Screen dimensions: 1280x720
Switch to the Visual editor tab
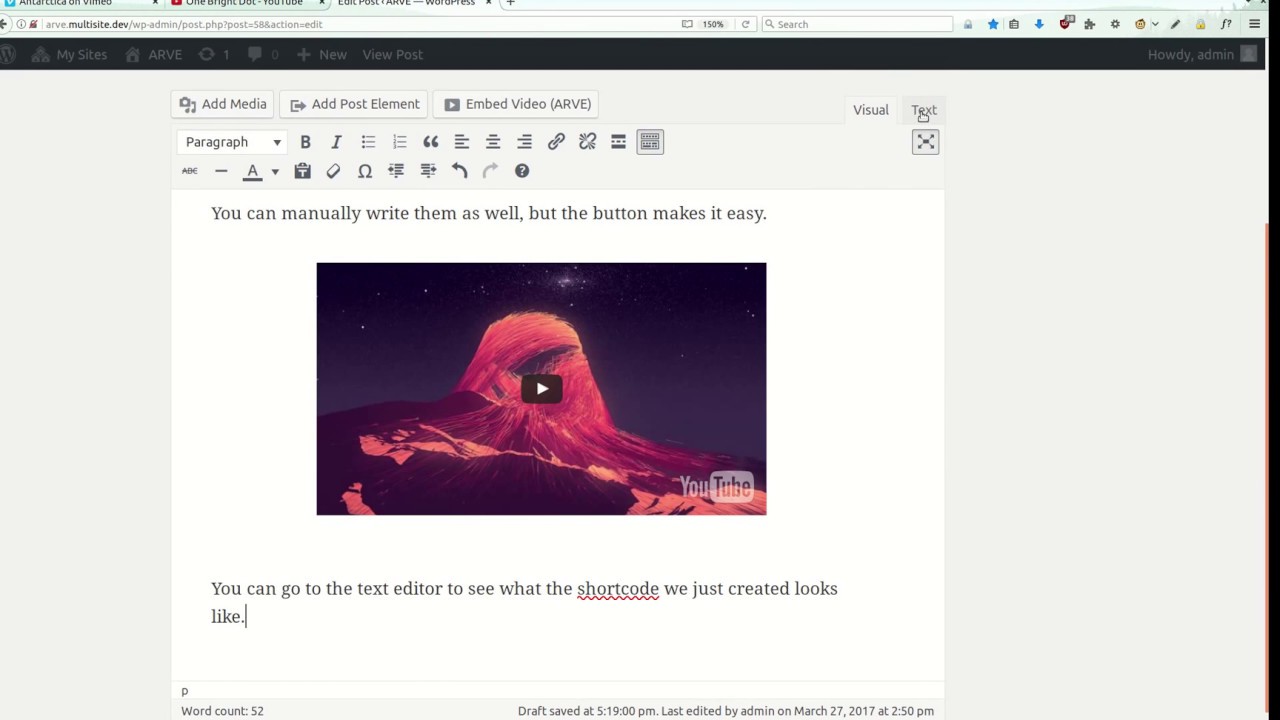[870, 110]
